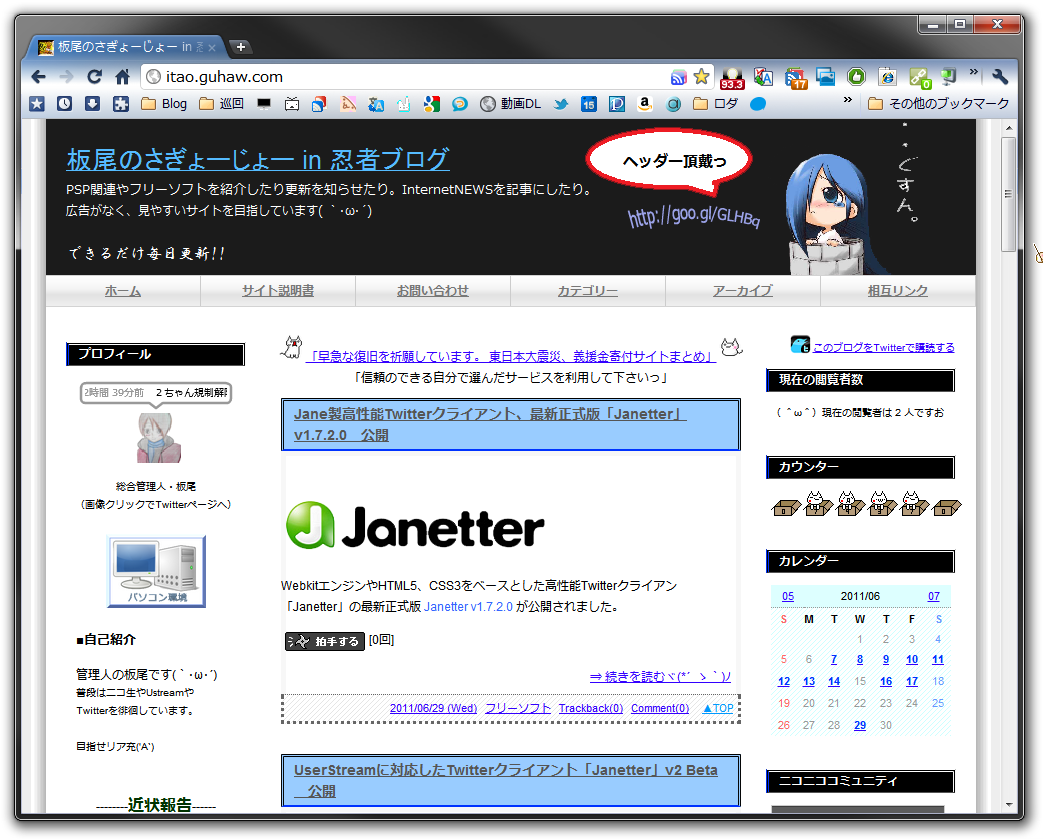Open the bookmarks star bookmarklet icon
Viewport: 1043px width, 839px height.
click(37, 104)
